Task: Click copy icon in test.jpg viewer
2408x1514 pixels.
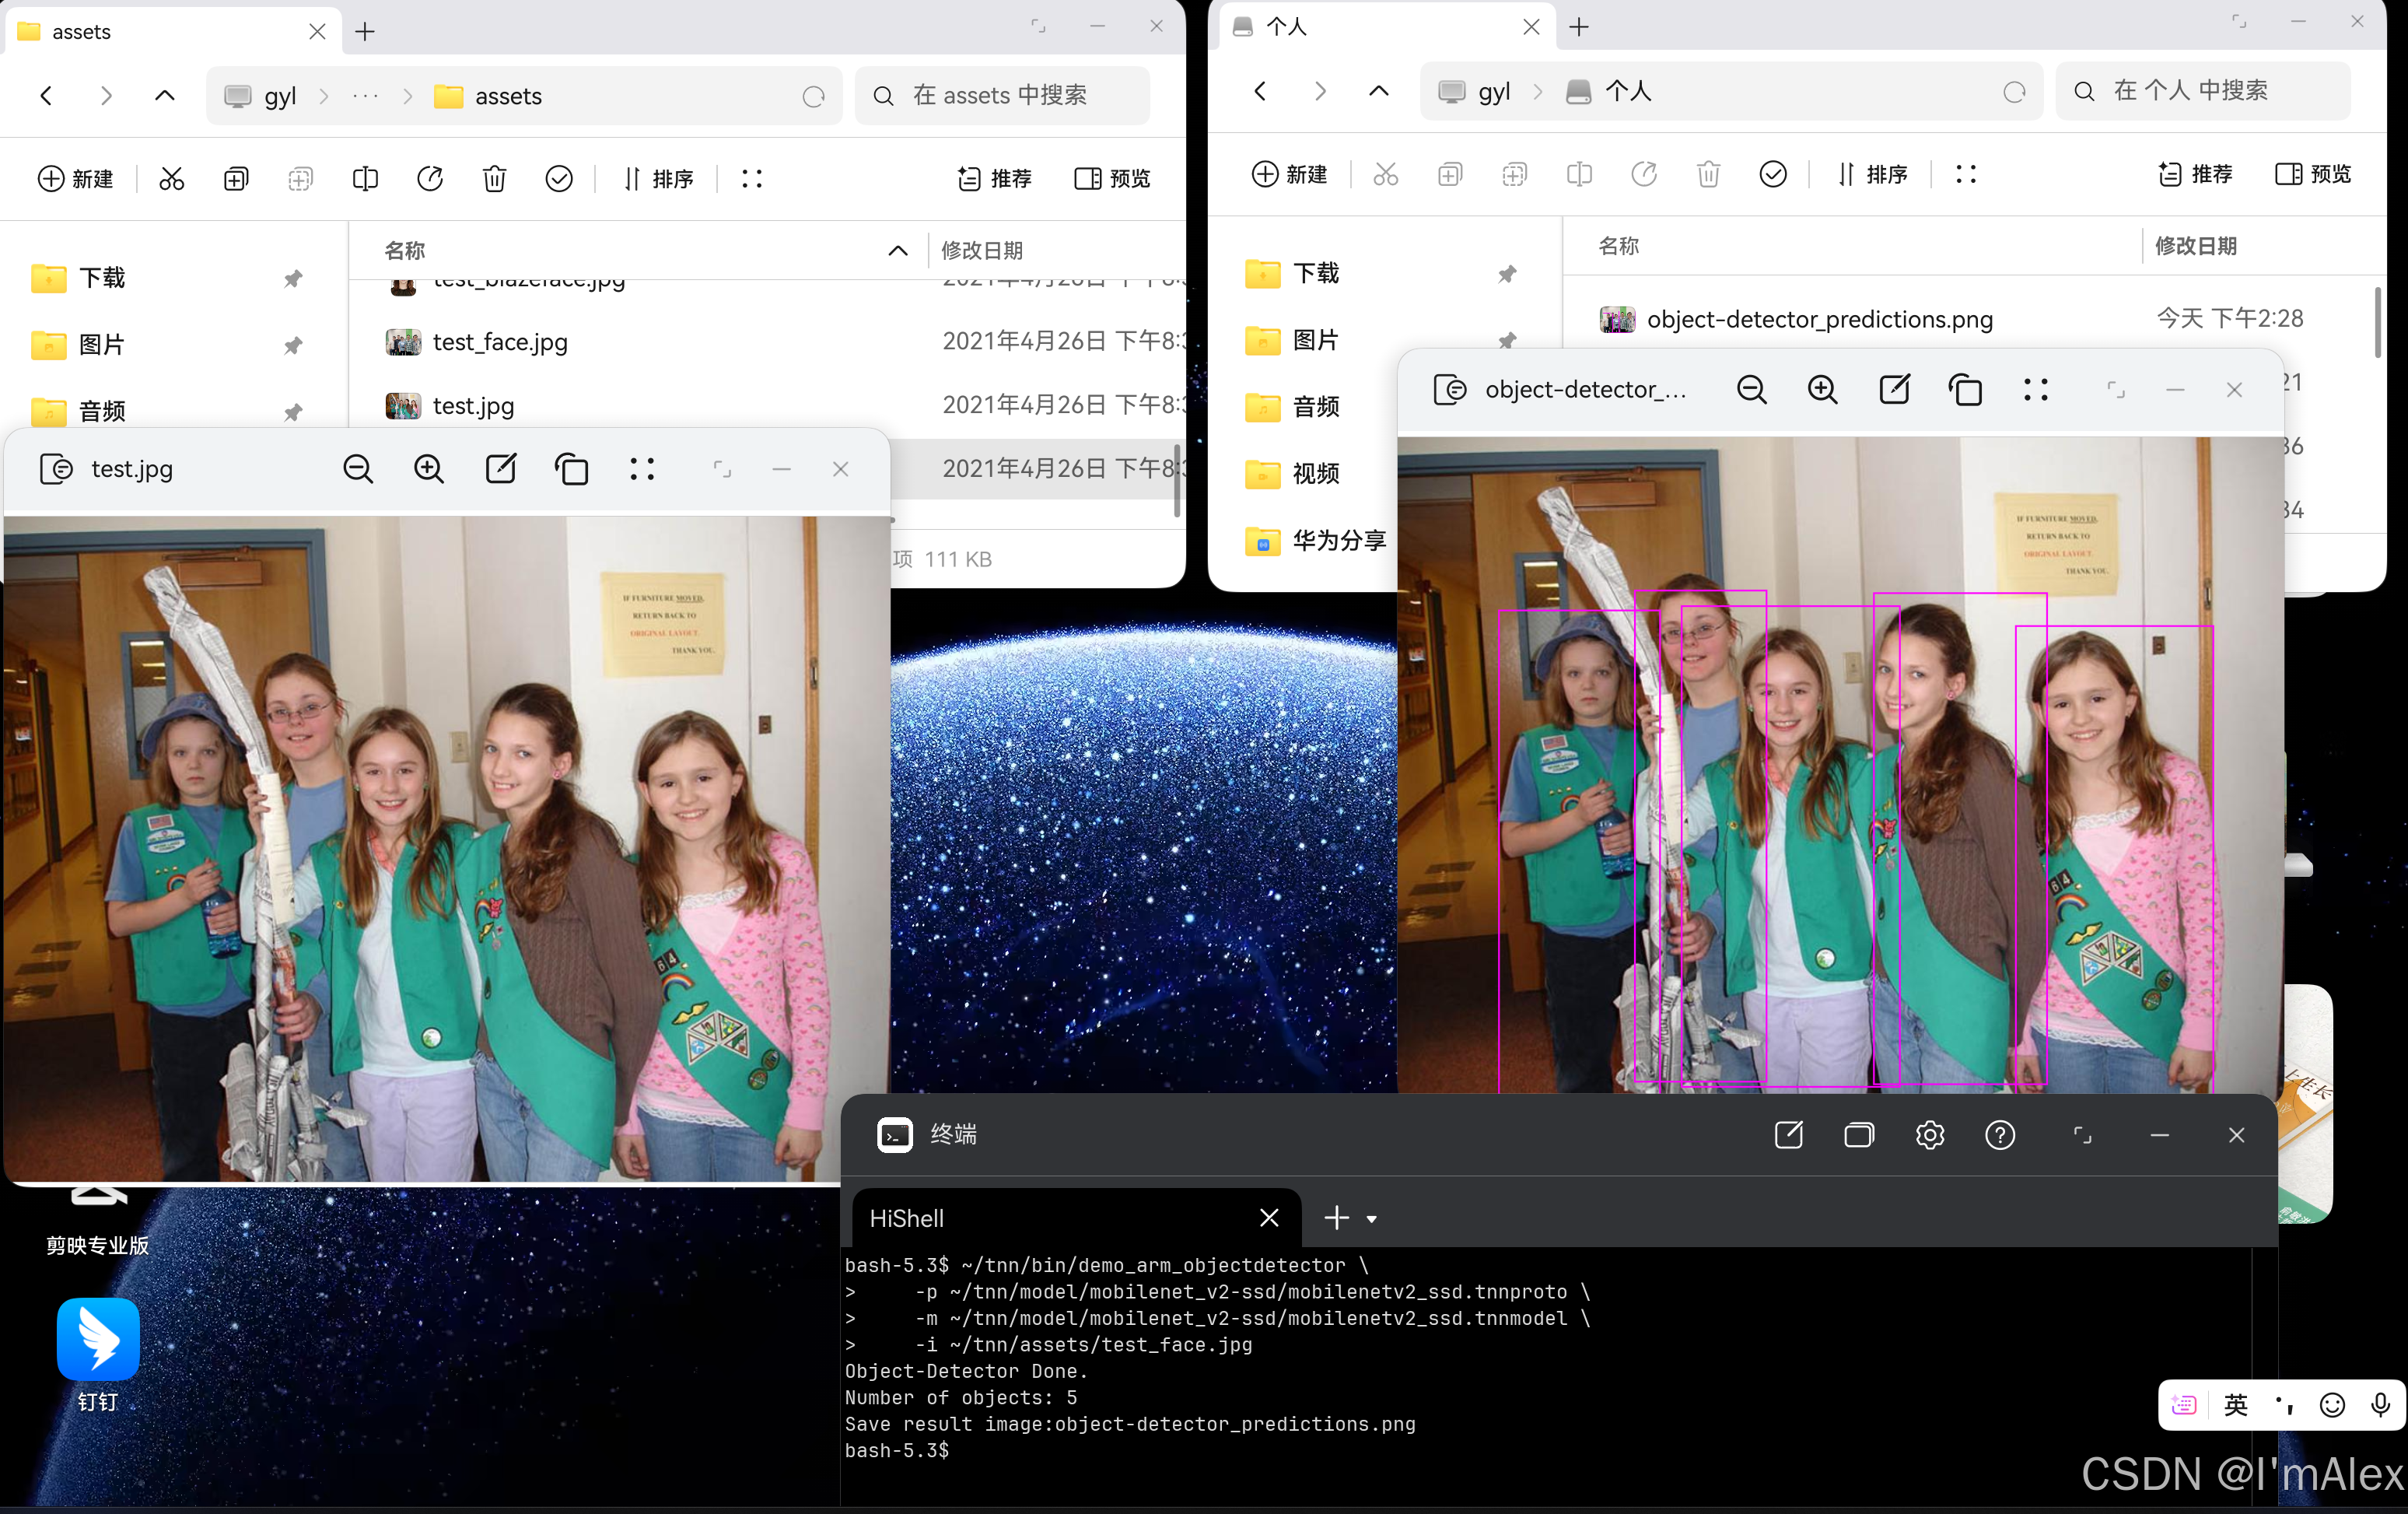Action: (x=571, y=469)
